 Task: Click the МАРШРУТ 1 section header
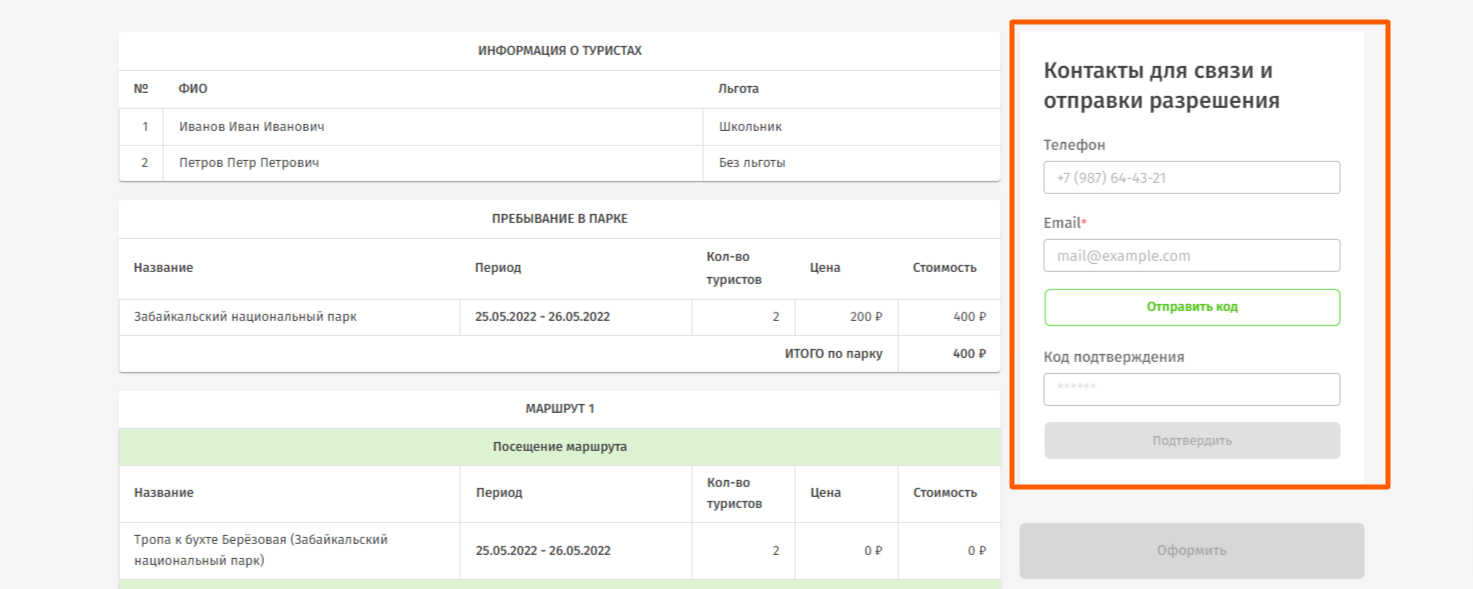pyautogui.click(x=559, y=409)
